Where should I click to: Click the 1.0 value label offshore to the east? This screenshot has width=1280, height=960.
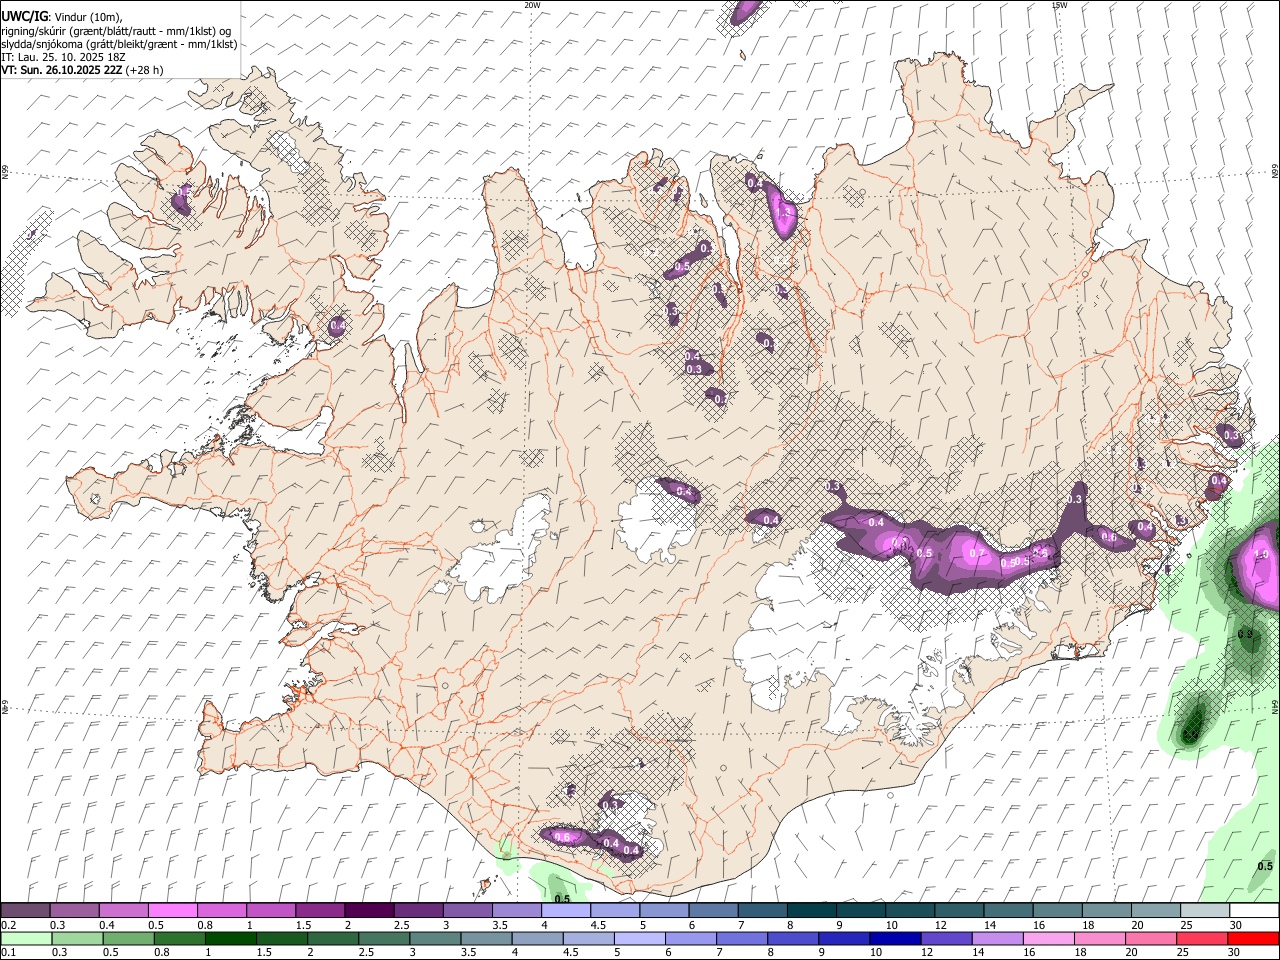click(1261, 554)
